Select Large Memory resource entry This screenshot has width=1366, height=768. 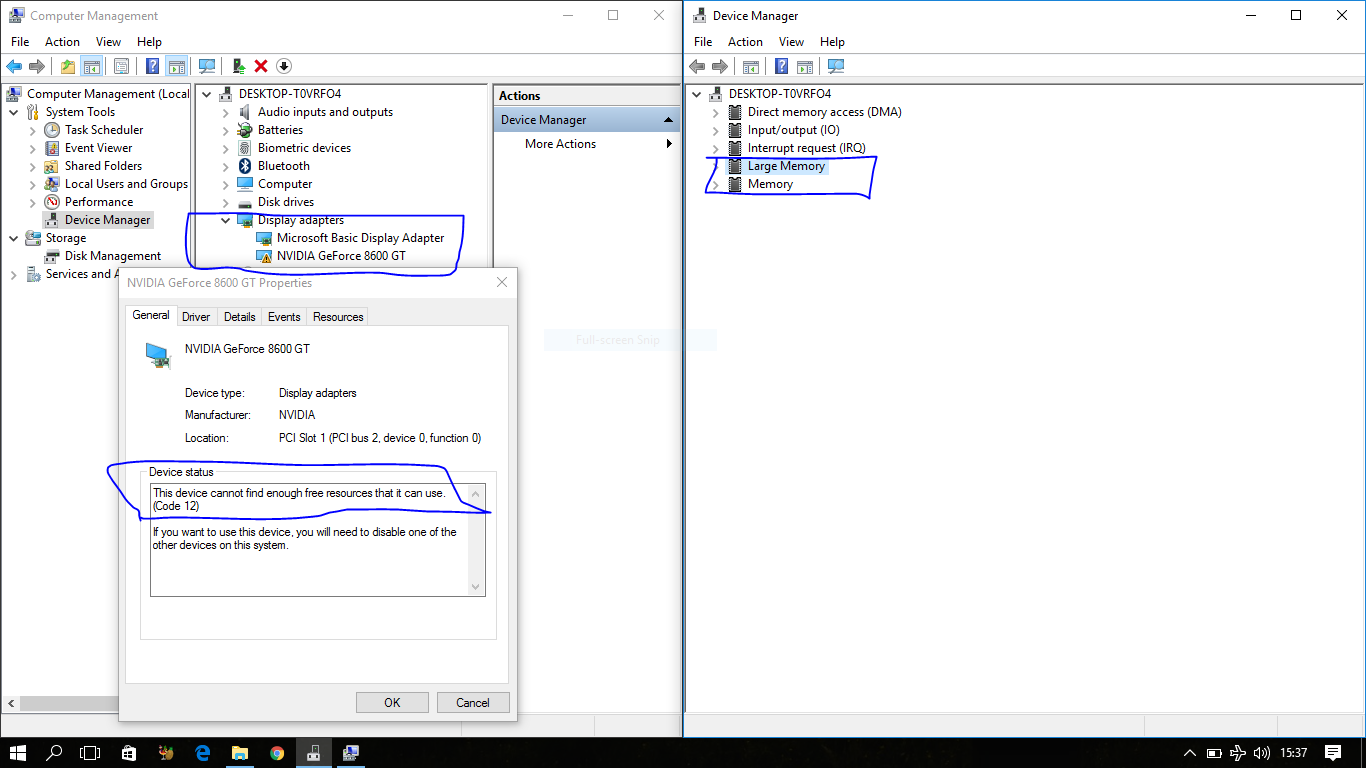pos(786,166)
